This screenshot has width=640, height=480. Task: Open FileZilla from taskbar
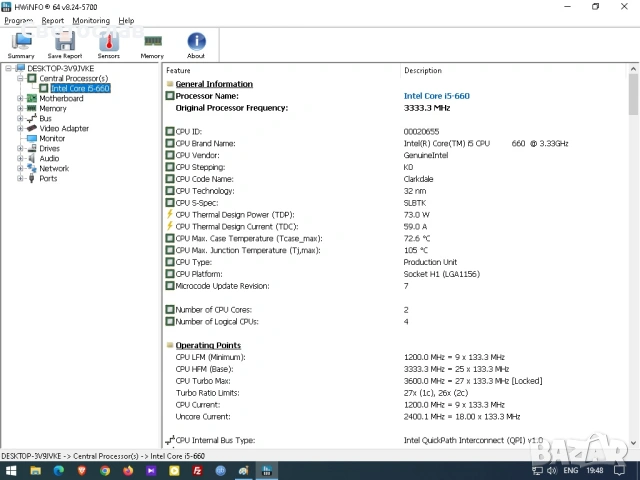click(198, 471)
